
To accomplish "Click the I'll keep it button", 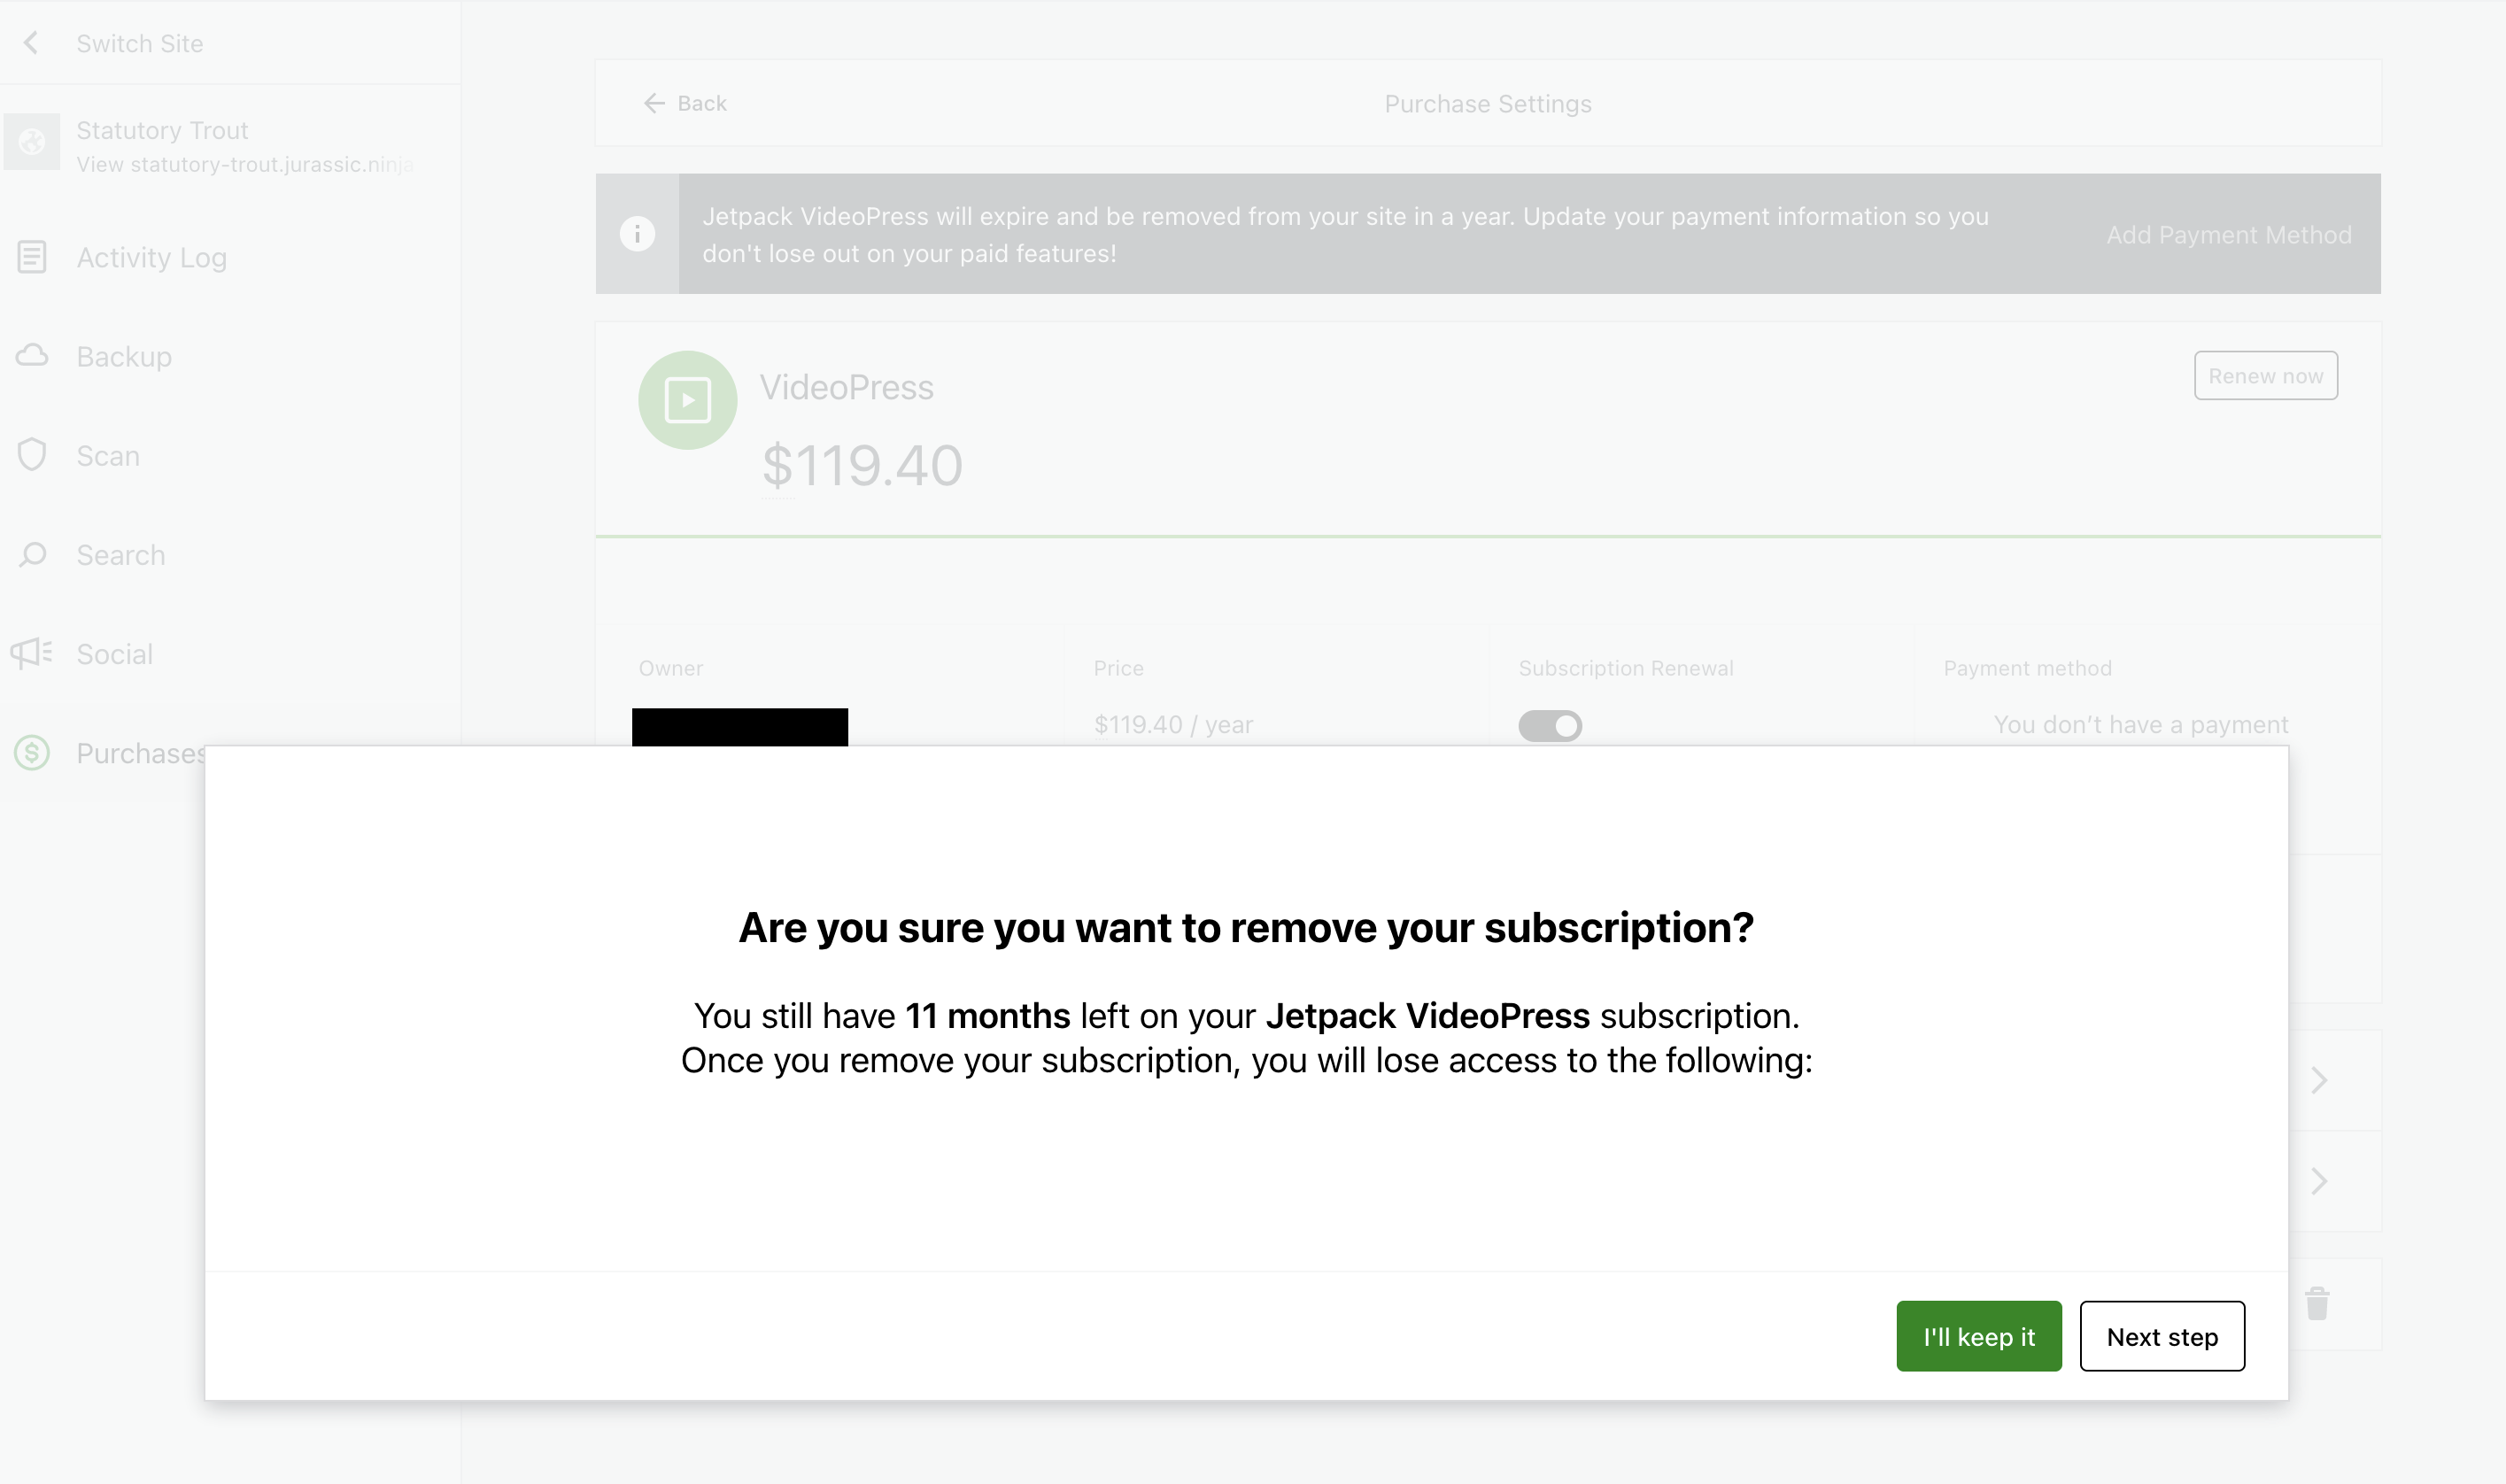I will 1978,1336.
